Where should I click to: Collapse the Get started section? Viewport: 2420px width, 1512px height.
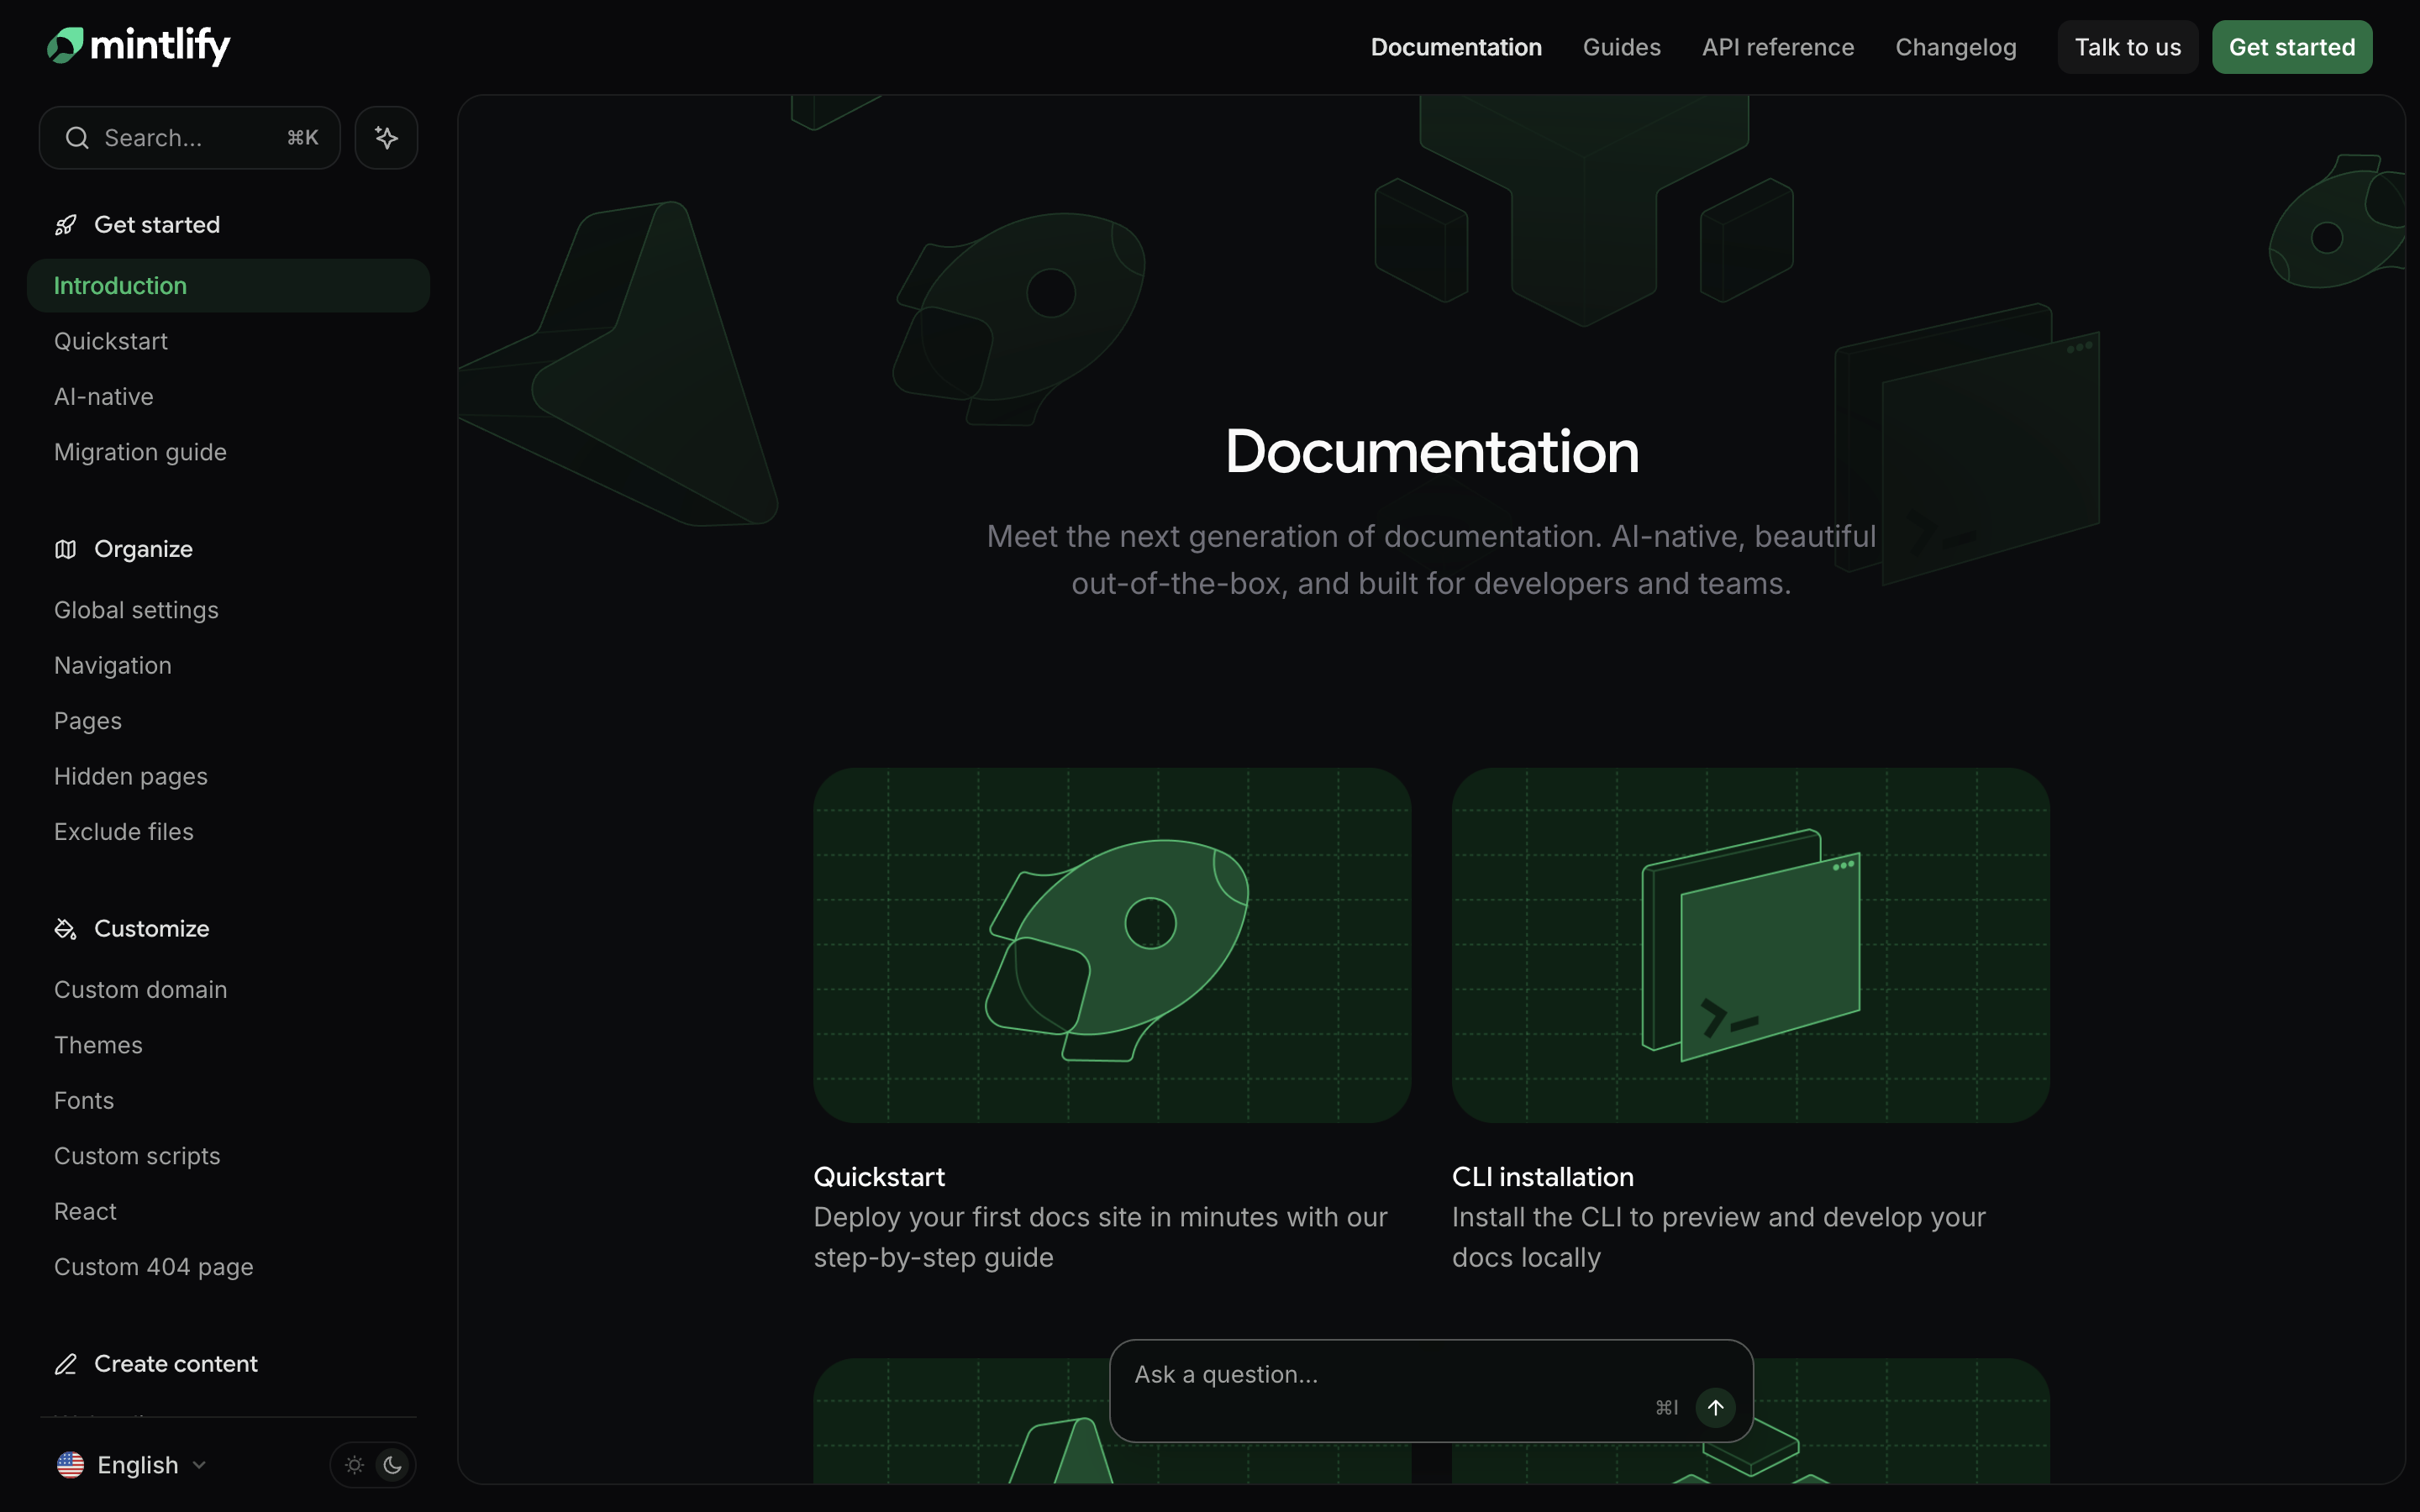click(157, 224)
